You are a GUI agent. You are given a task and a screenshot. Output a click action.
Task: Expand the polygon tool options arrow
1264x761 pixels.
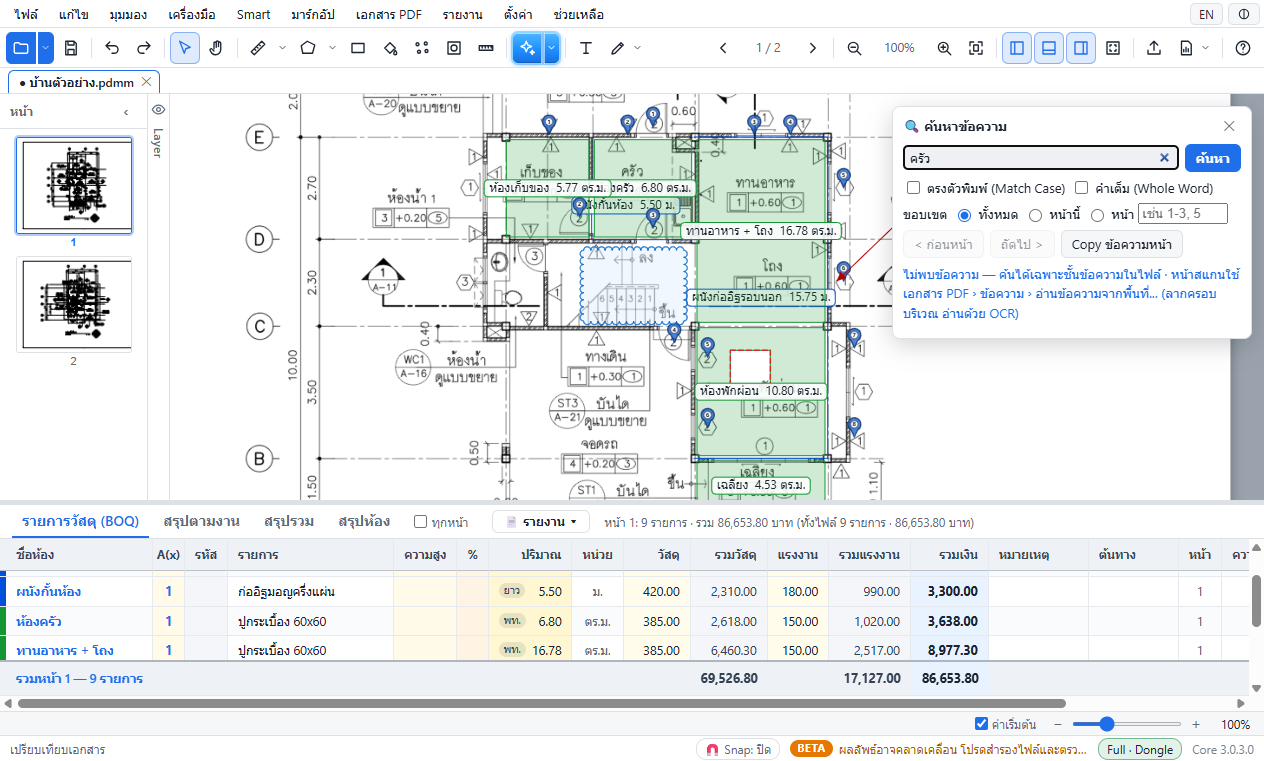pyautogui.click(x=333, y=48)
